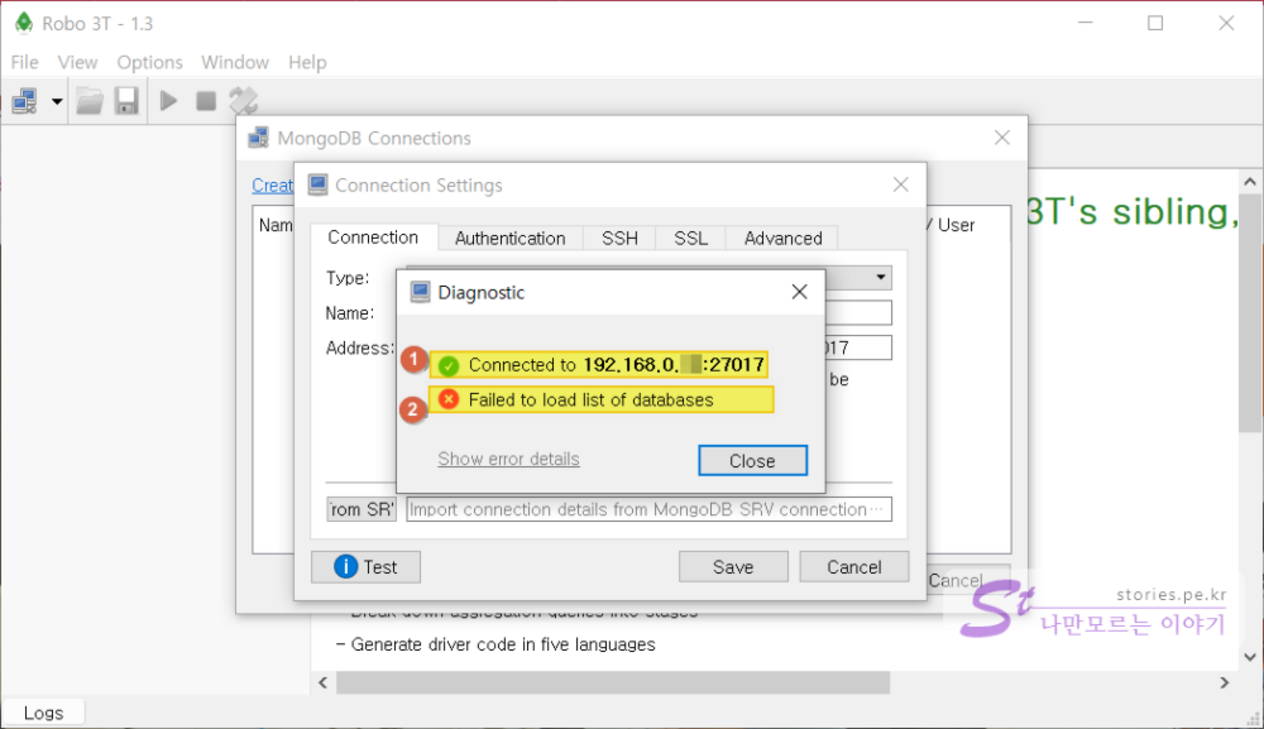The width and height of the screenshot is (1264, 729).
Task: Click the rotate/refresh toolbar icon
Action: (x=243, y=101)
